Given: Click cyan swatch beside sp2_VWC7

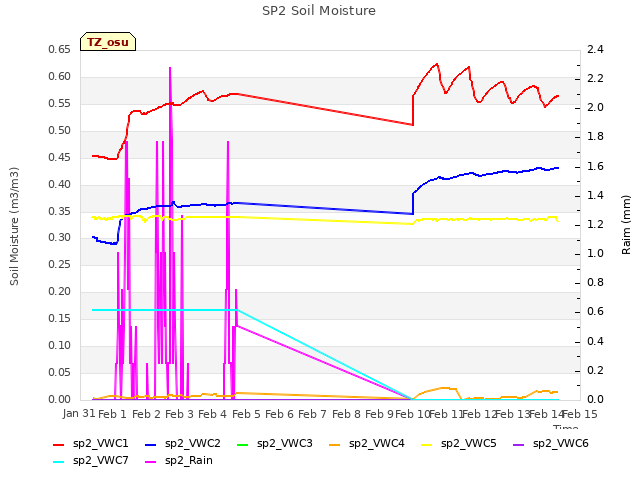Looking at the screenshot, I should point(59,462).
